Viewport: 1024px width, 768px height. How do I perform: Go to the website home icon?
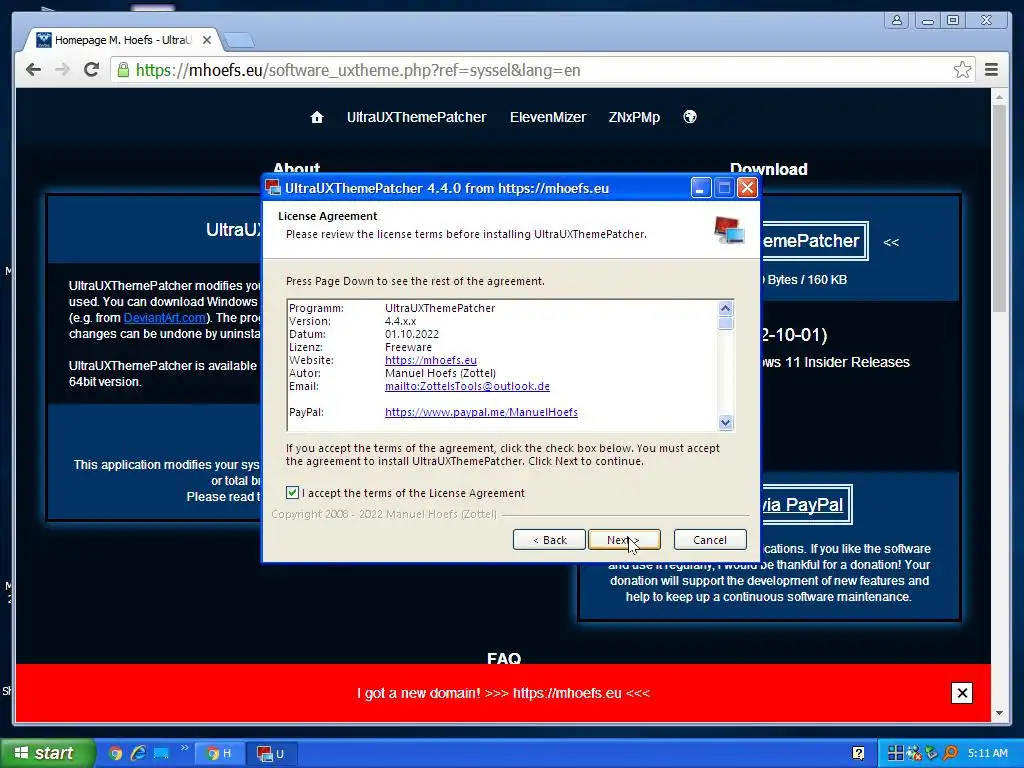[x=317, y=117]
